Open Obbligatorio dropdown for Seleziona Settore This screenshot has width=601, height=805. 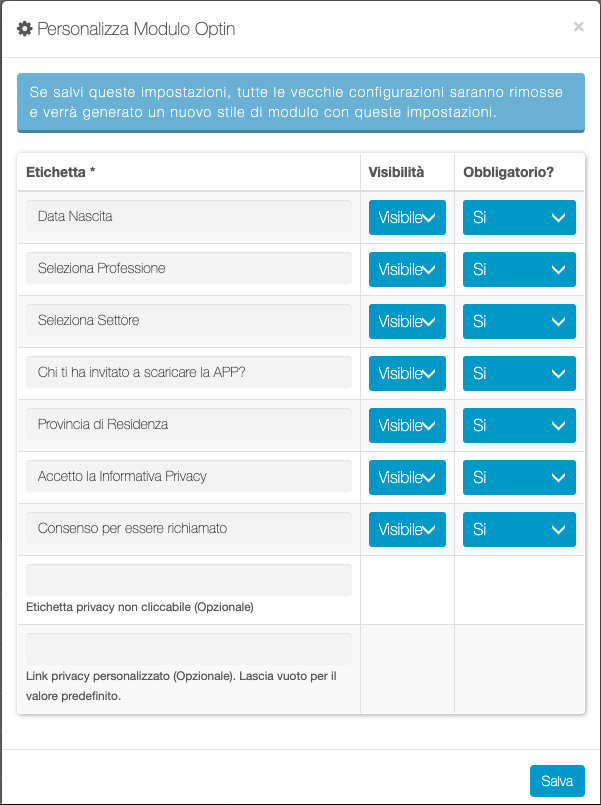[x=519, y=321]
